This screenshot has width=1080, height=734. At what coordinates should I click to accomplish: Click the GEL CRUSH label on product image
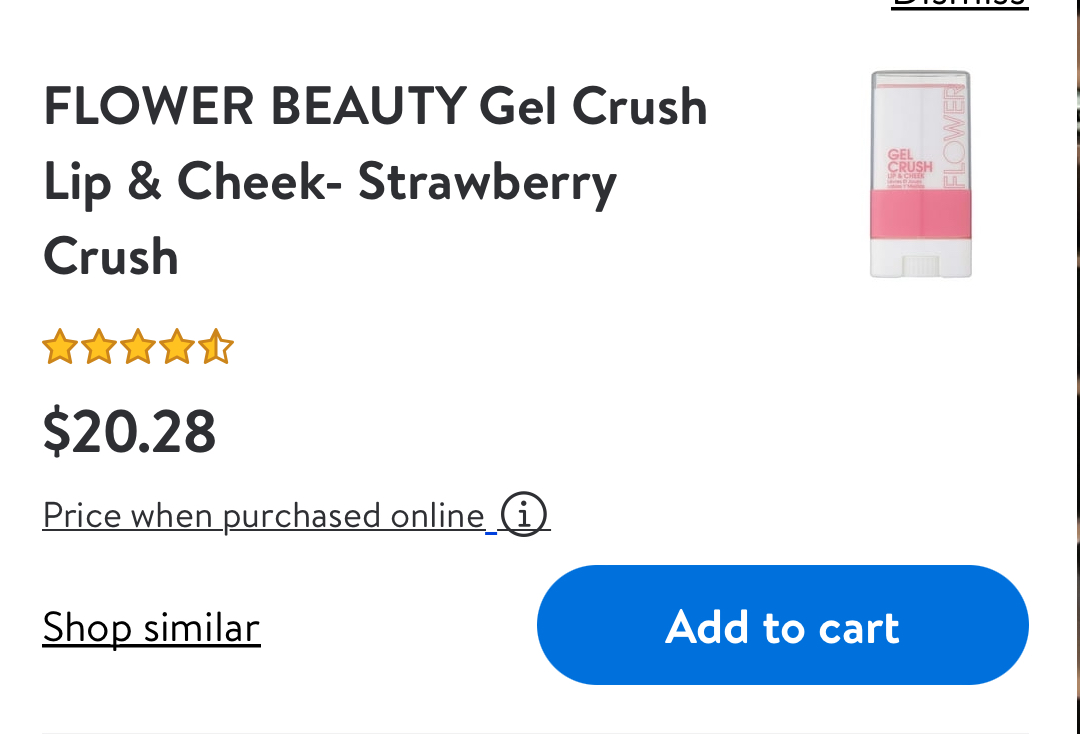(x=909, y=160)
